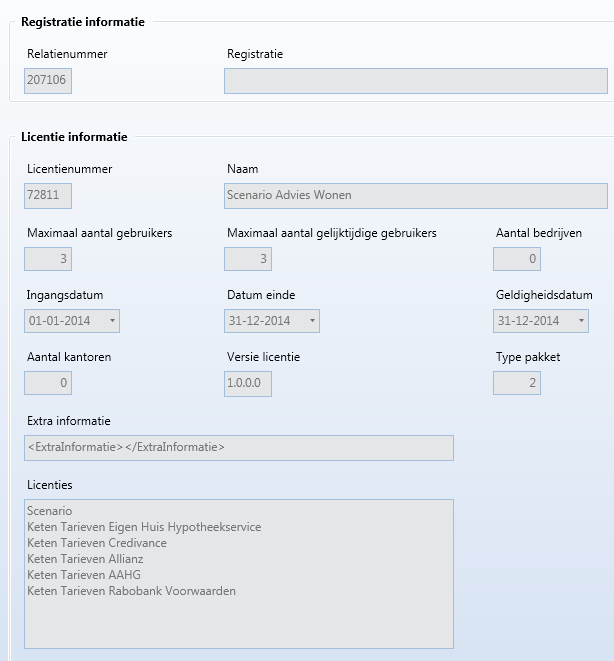Click the Relatienummer field showing 207106
The height and width of the screenshot is (661, 614).
(48, 81)
